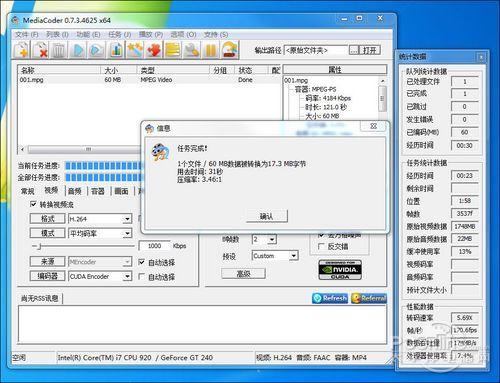Click the 1000 Kbps bitrate field
The height and width of the screenshot is (383, 500).
pyautogui.click(x=154, y=246)
